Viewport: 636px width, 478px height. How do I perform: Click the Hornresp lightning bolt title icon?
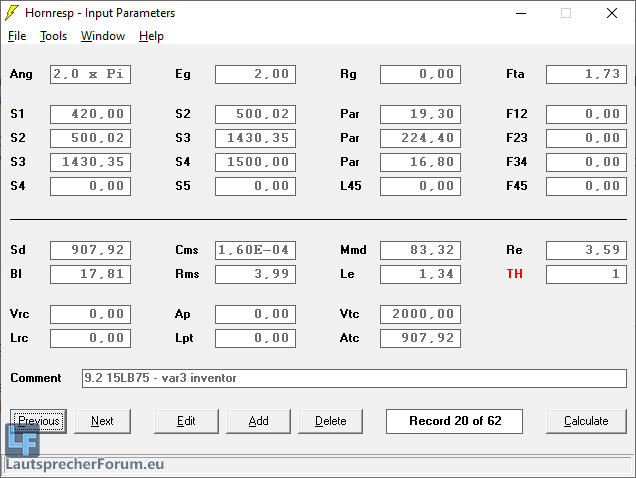tap(12, 13)
